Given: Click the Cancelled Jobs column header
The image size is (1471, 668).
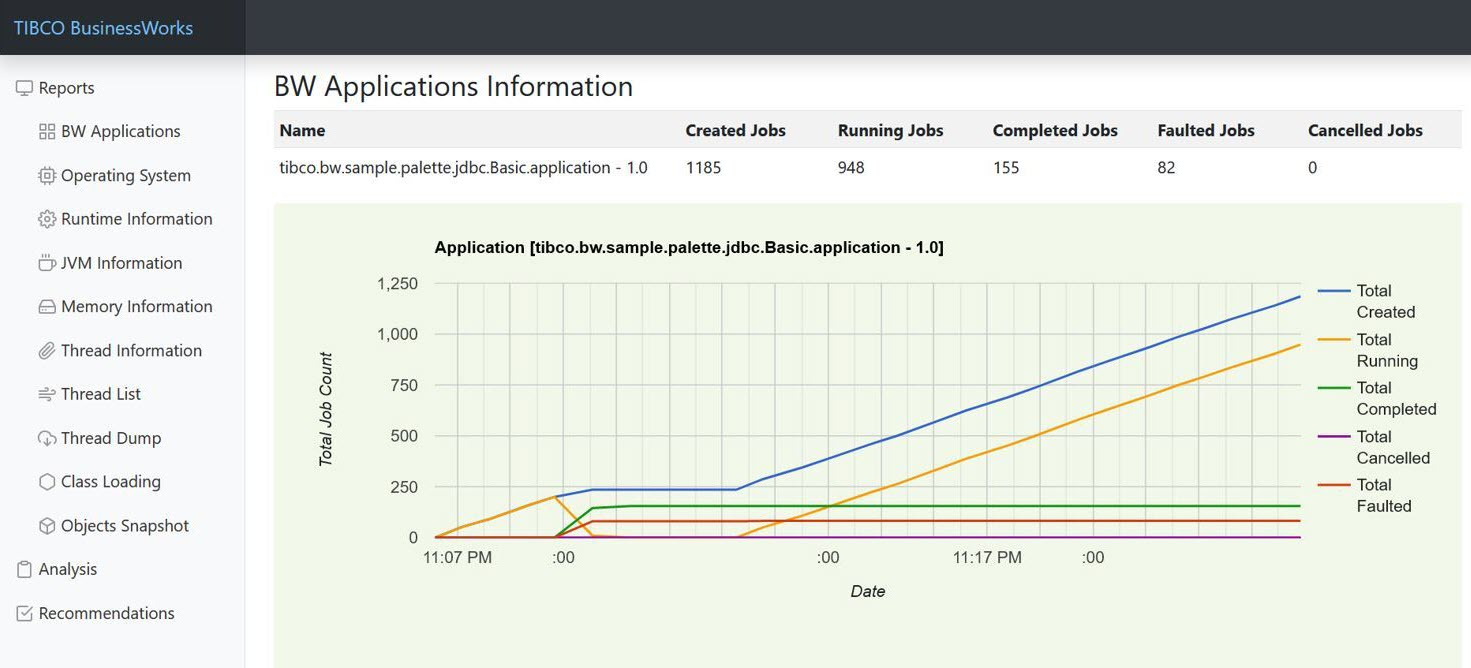Looking at the screenshot, I should click(1365, 131).
